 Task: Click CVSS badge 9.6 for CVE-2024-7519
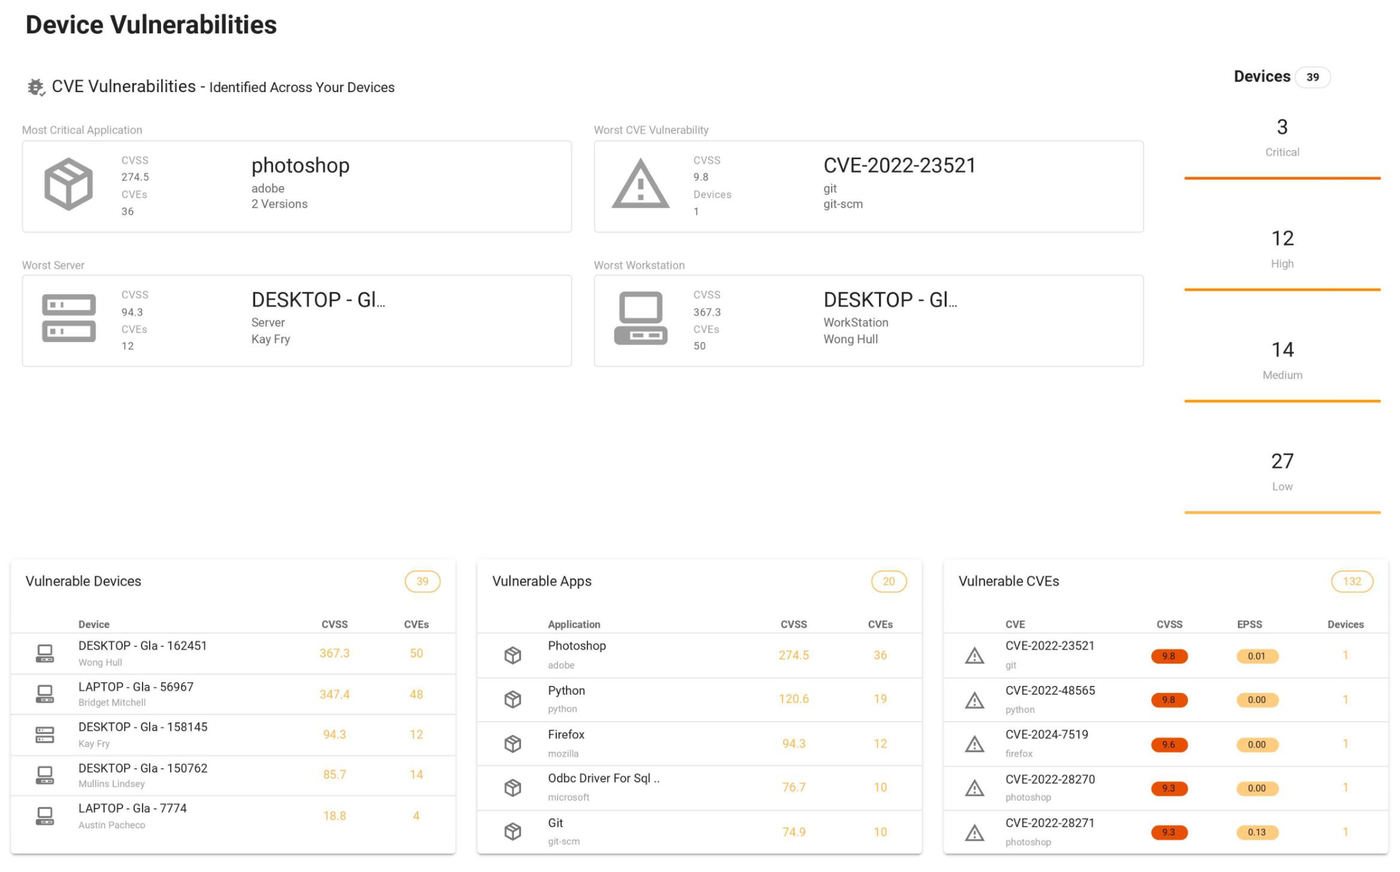coord(1169,744)
